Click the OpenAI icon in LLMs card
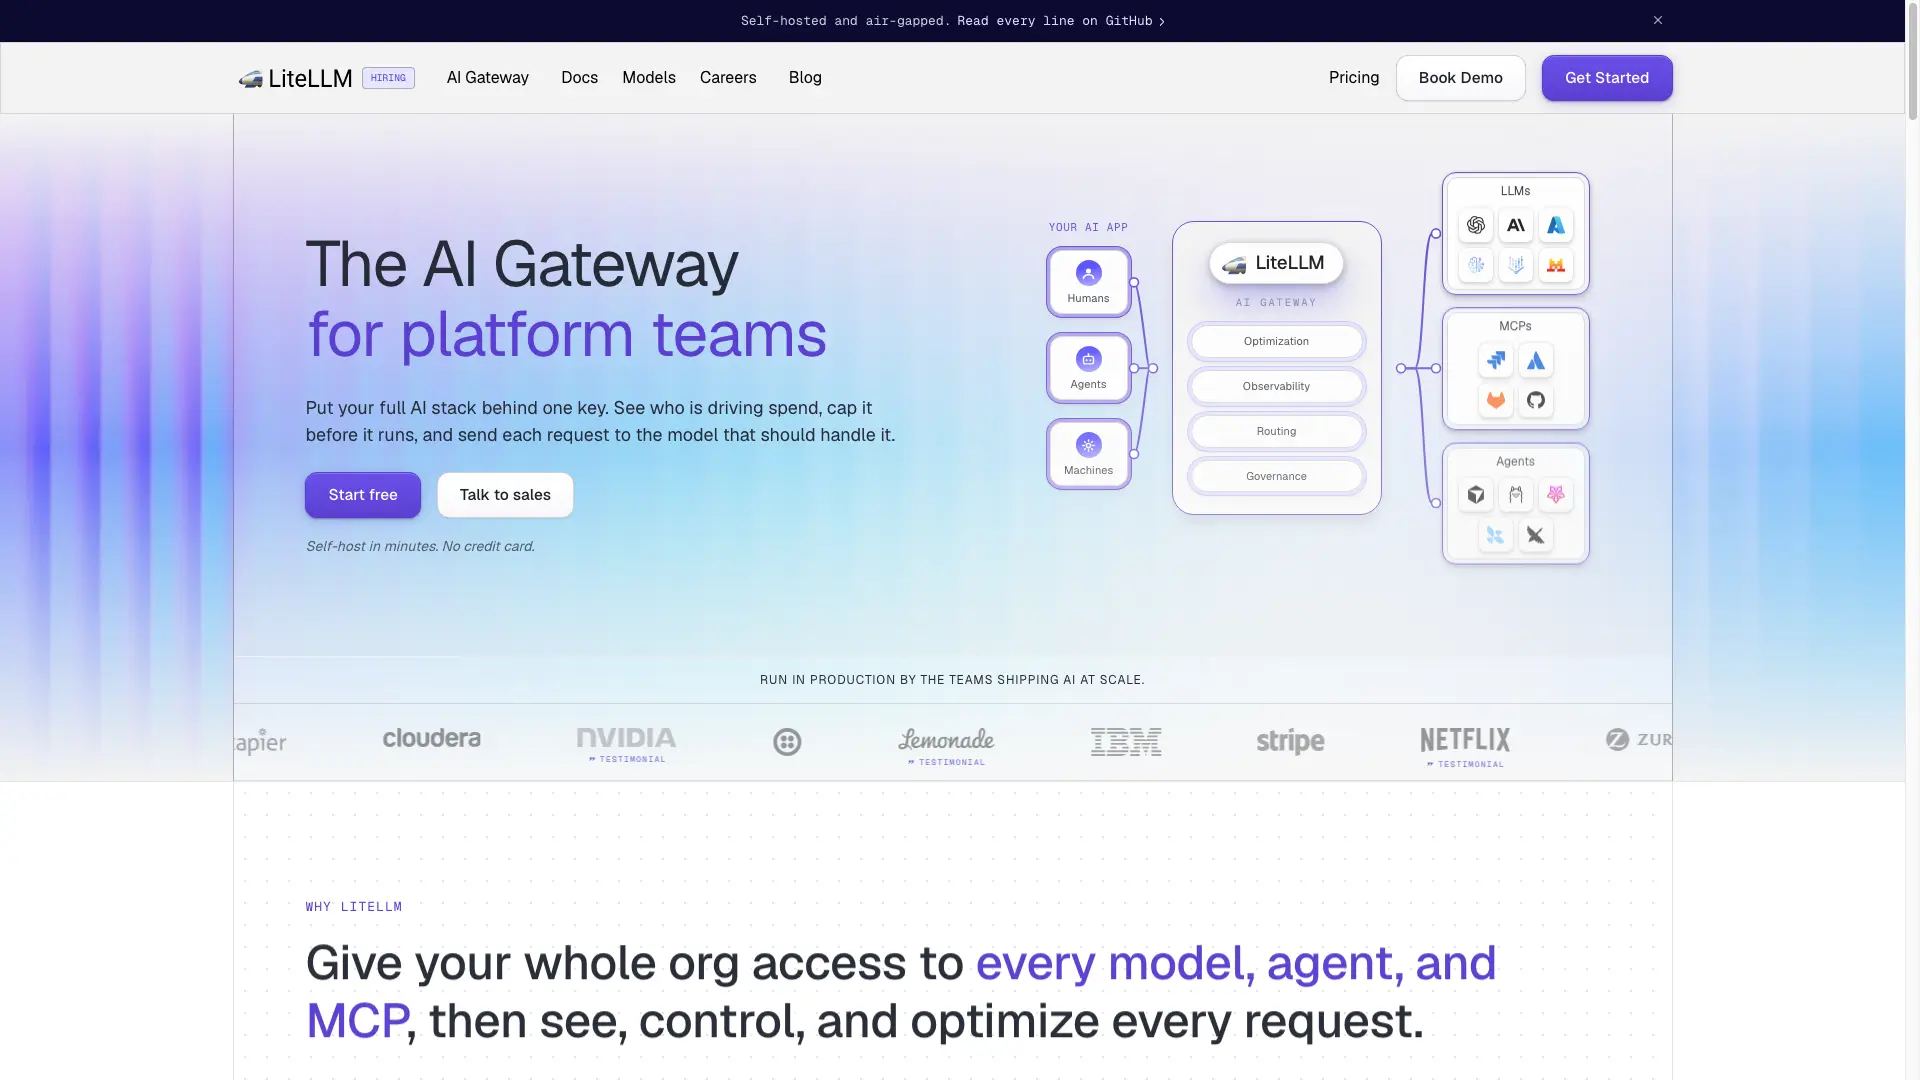This screenshot has width=1920, height=1080. coord(1476,225)
